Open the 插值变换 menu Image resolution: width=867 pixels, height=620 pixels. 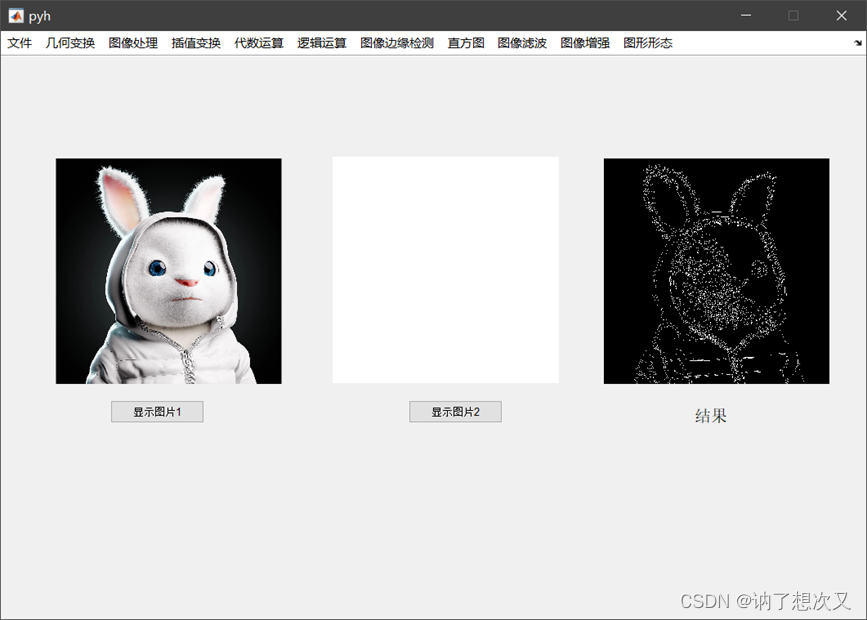click(196, 43)
